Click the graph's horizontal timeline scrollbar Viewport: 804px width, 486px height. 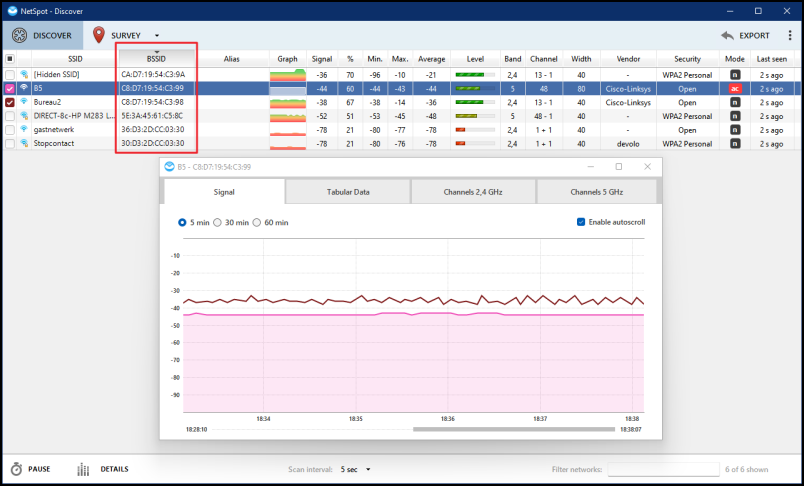(513, 429)
